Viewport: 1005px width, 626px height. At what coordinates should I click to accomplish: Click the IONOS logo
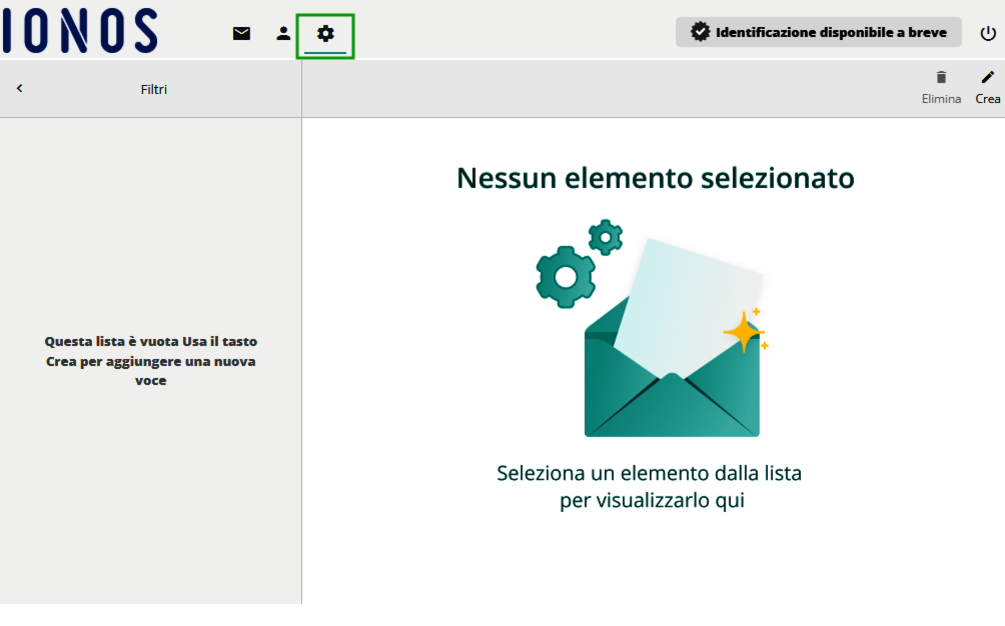coord(80,31)
